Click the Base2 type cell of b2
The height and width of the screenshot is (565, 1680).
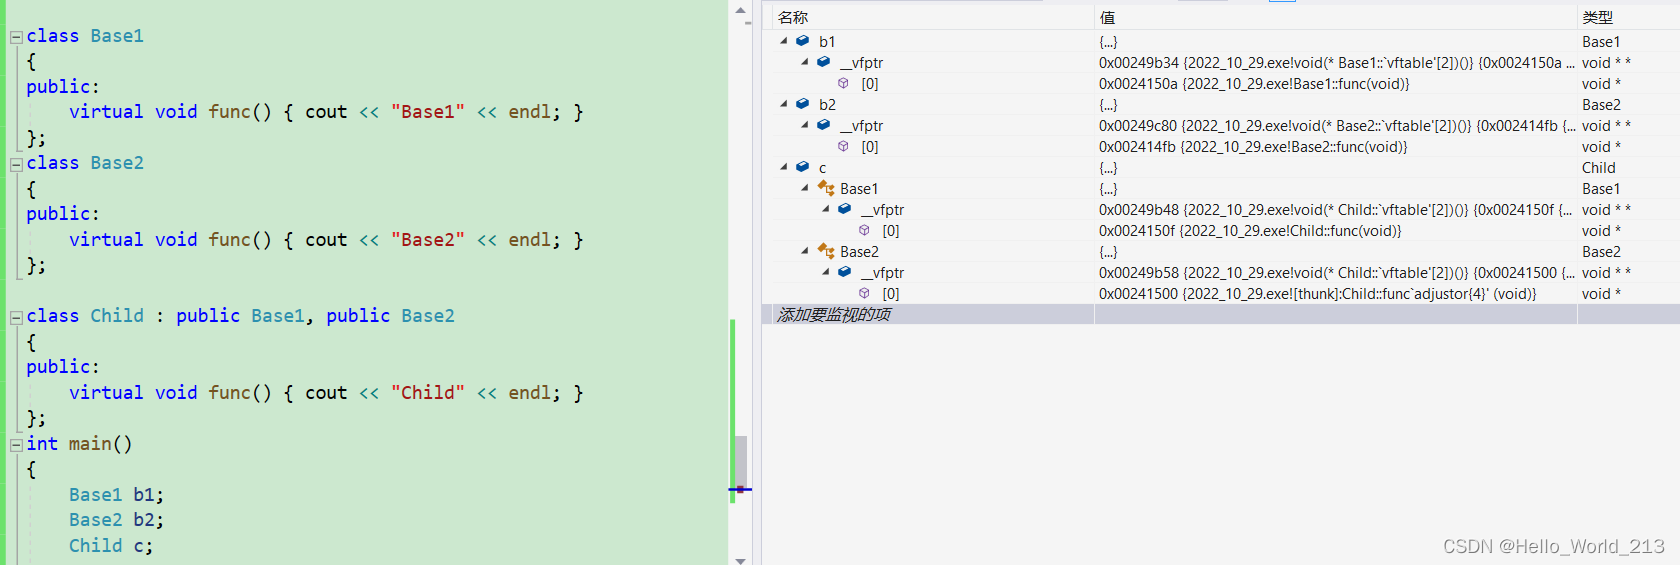(x=1601, y=104)
